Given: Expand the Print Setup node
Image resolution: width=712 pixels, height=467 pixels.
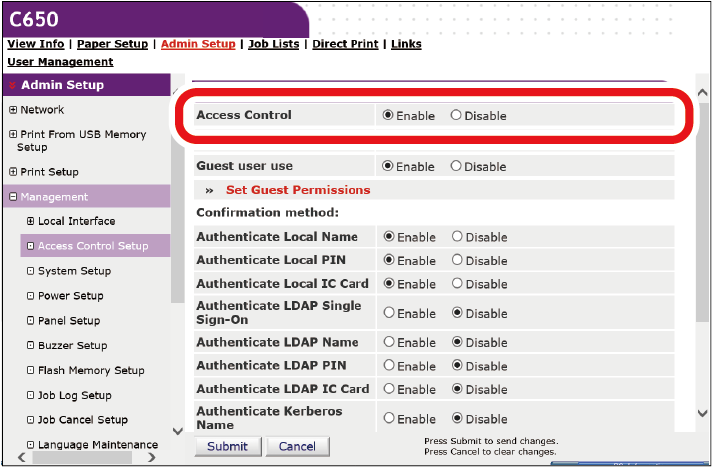Looking at the screenshot, I should pos(13,172).
